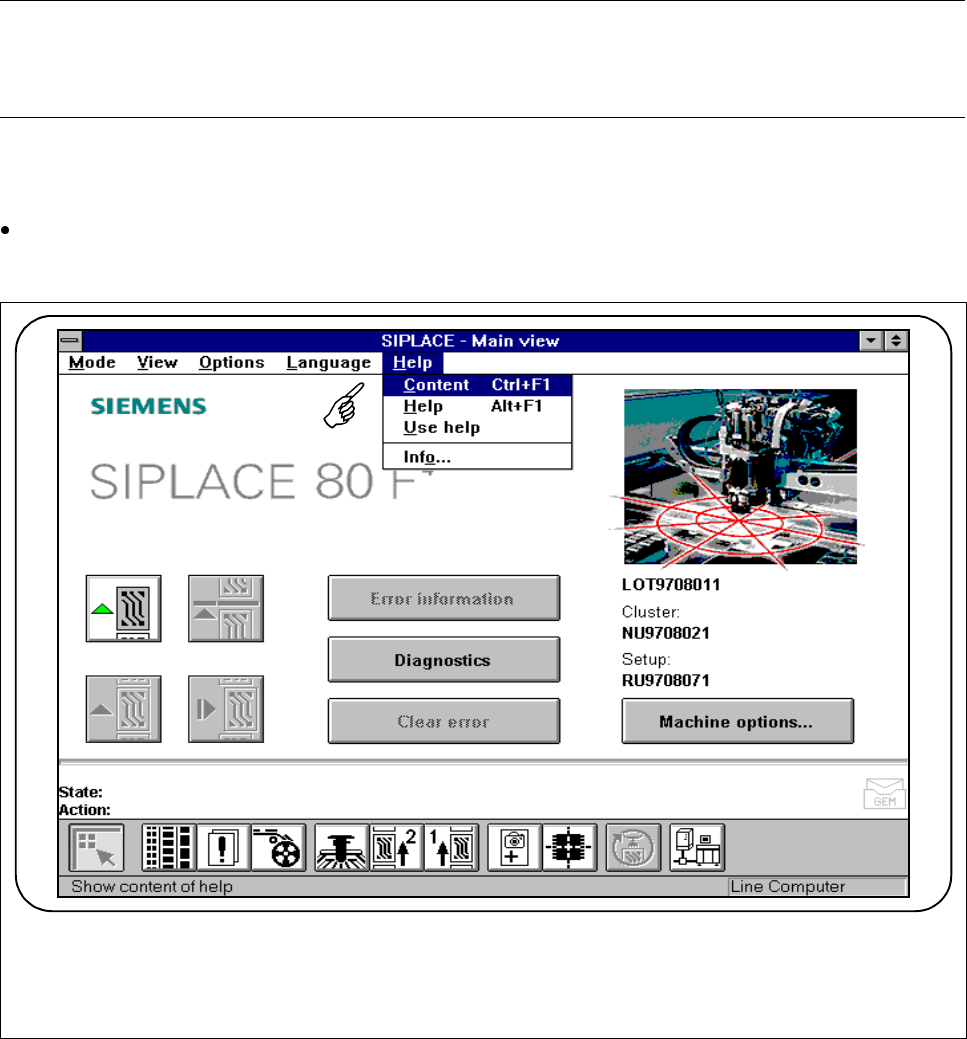The width and height of the screenshot is (967, 1039).
Task: Click the component crosshair chip icon
Action: pos(569,848)
